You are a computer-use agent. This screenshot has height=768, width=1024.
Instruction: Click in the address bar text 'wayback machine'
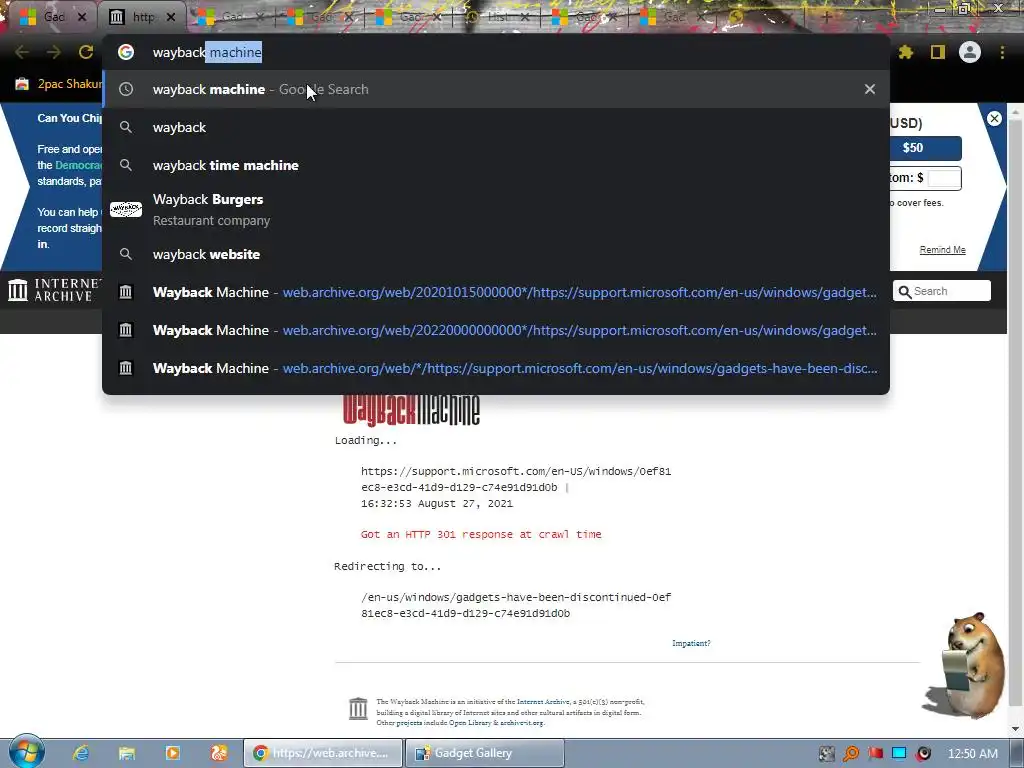point(207,52)
